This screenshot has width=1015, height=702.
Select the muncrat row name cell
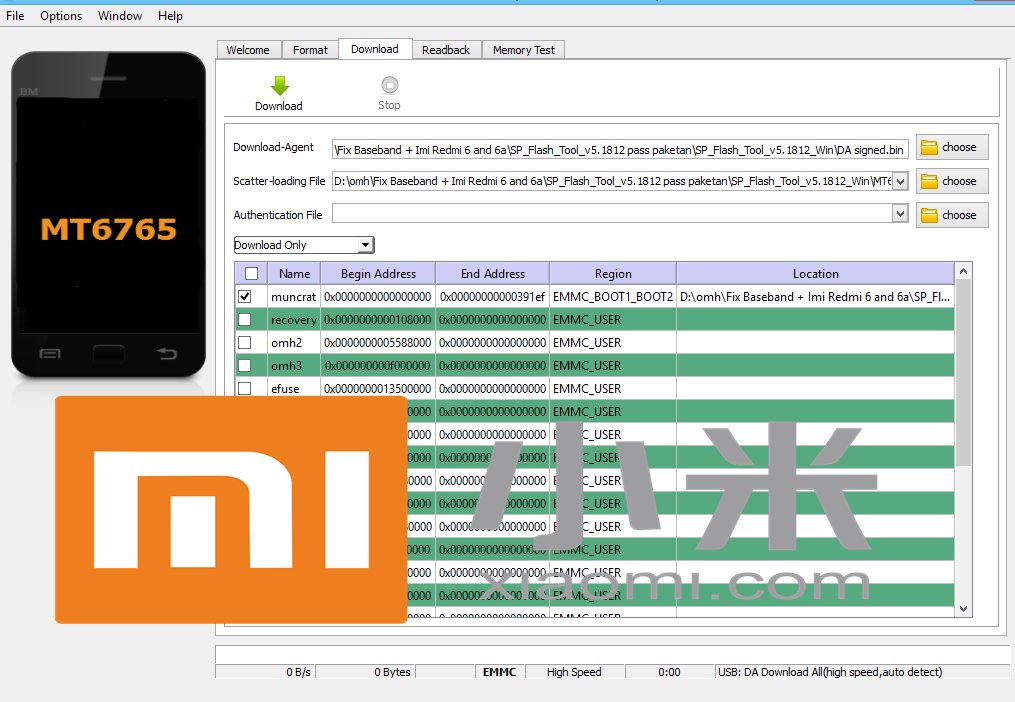tap(294, 297)
